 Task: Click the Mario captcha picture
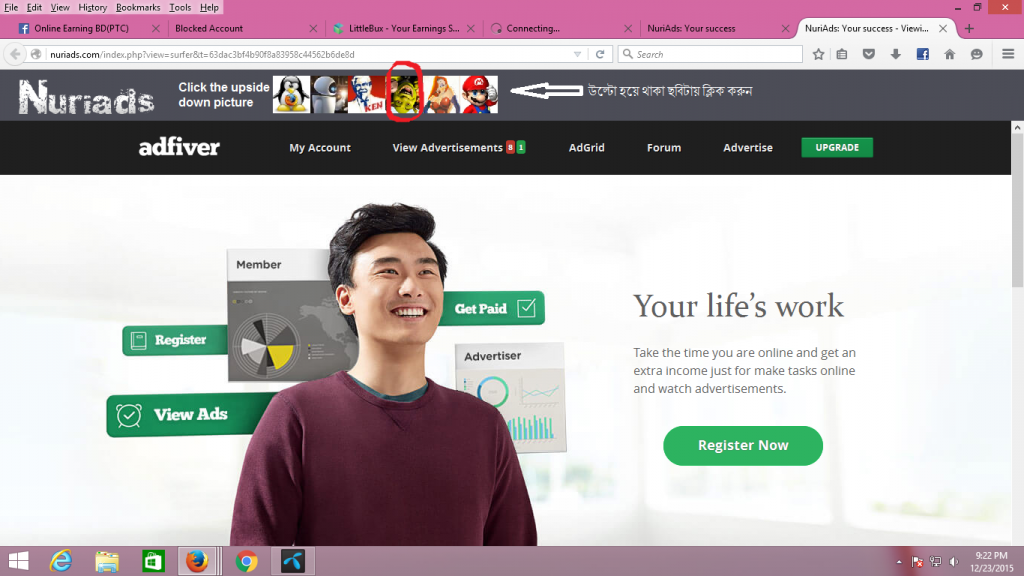480,95
